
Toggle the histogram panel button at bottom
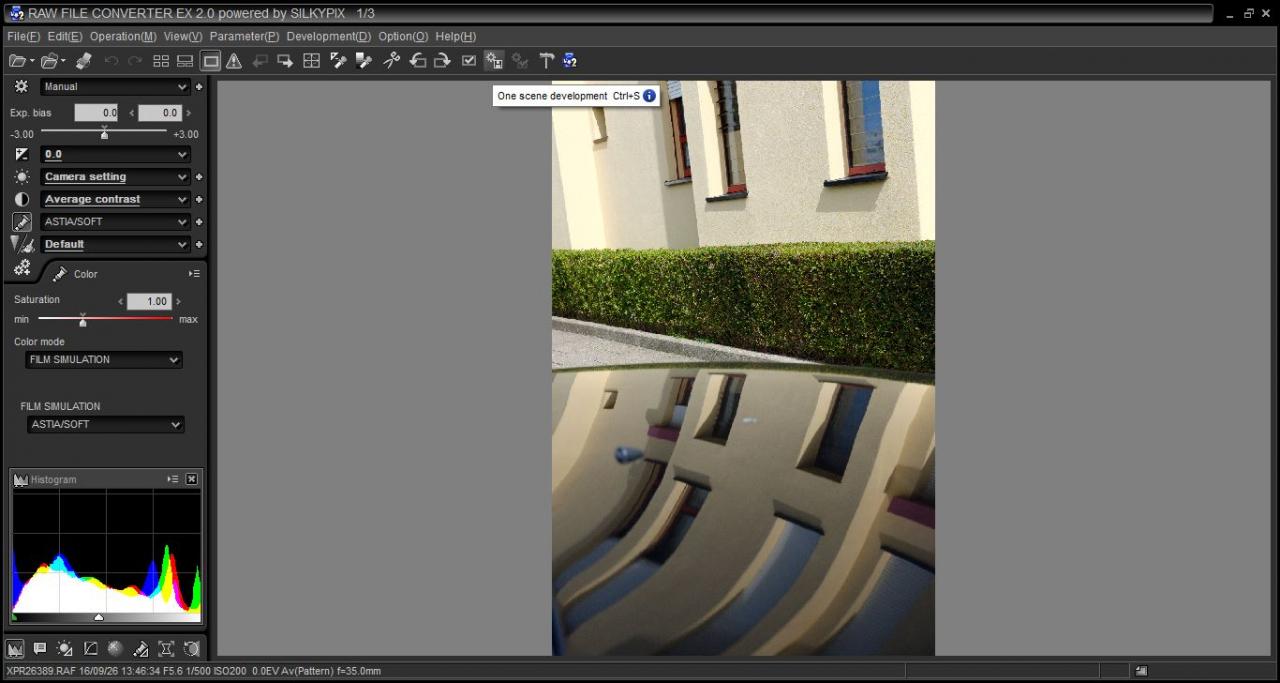(x=15, y=648)
